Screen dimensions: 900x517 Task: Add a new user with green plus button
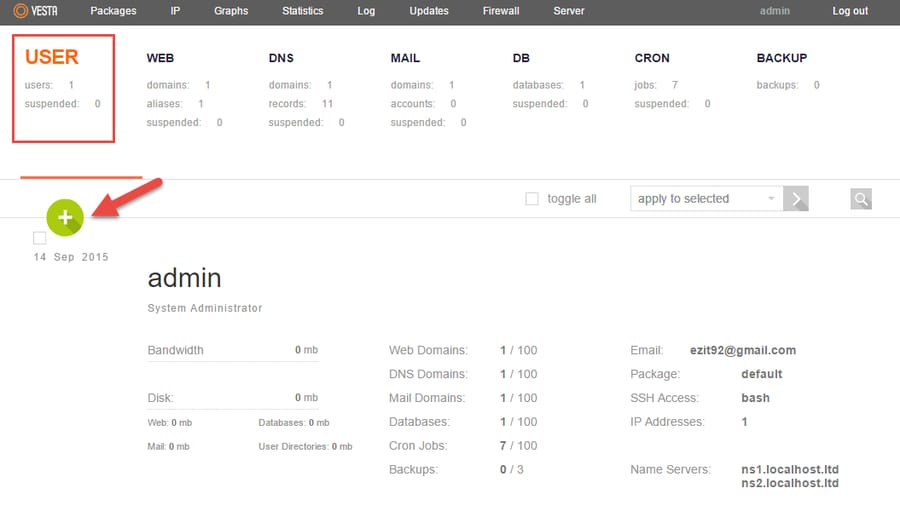(x=65, y=217)
